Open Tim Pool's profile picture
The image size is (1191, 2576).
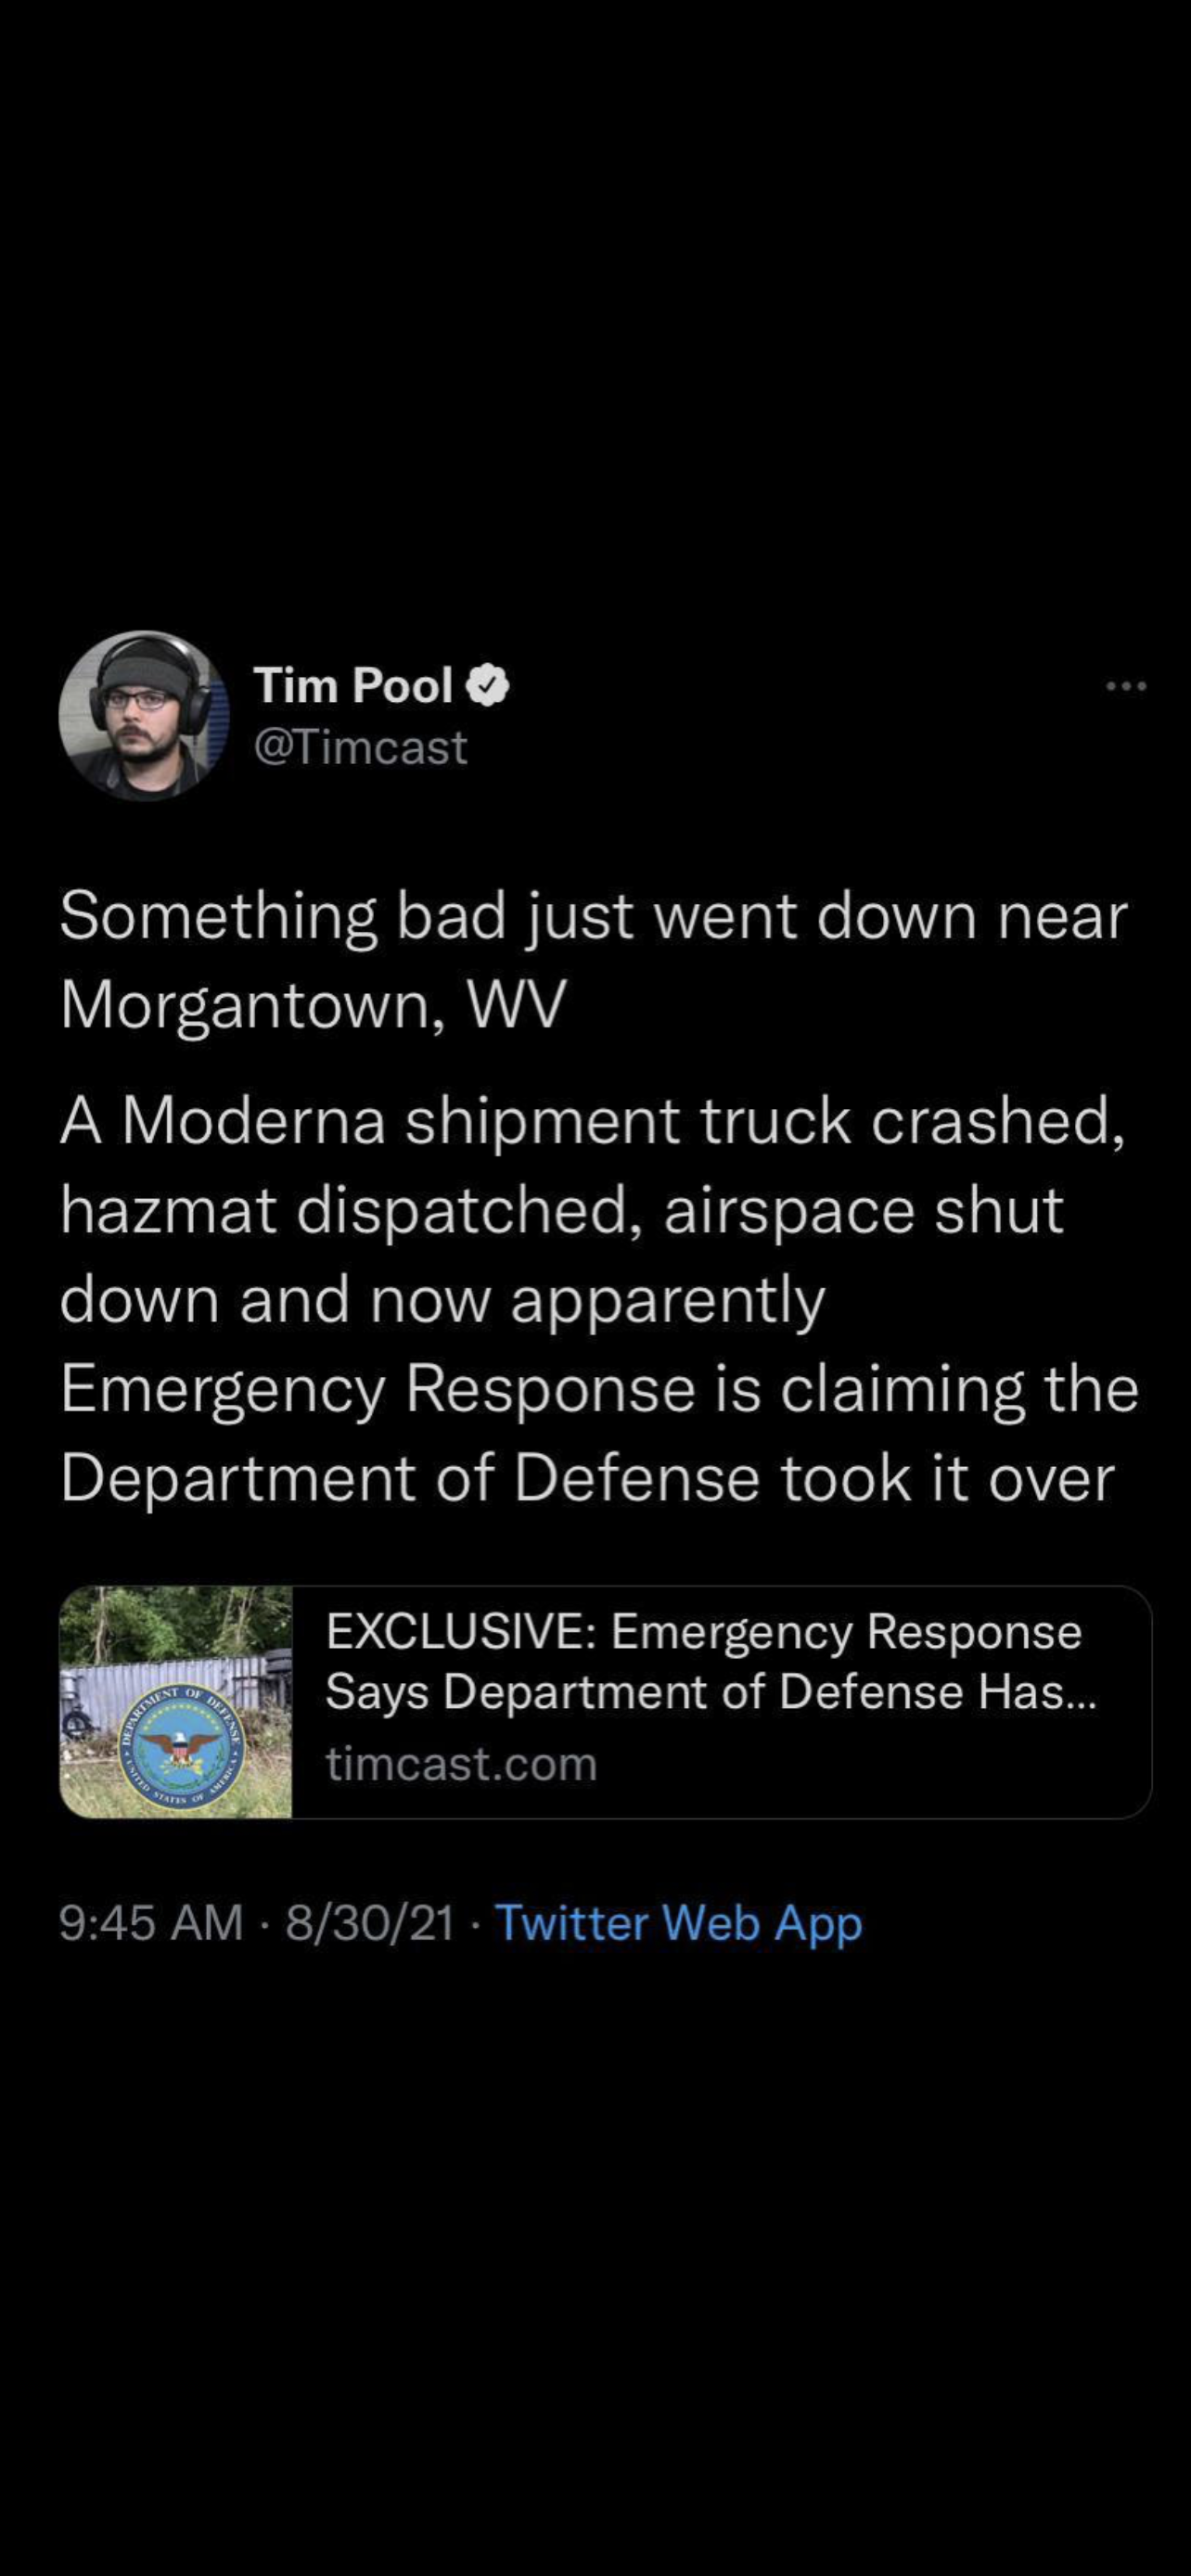[144, 715]
